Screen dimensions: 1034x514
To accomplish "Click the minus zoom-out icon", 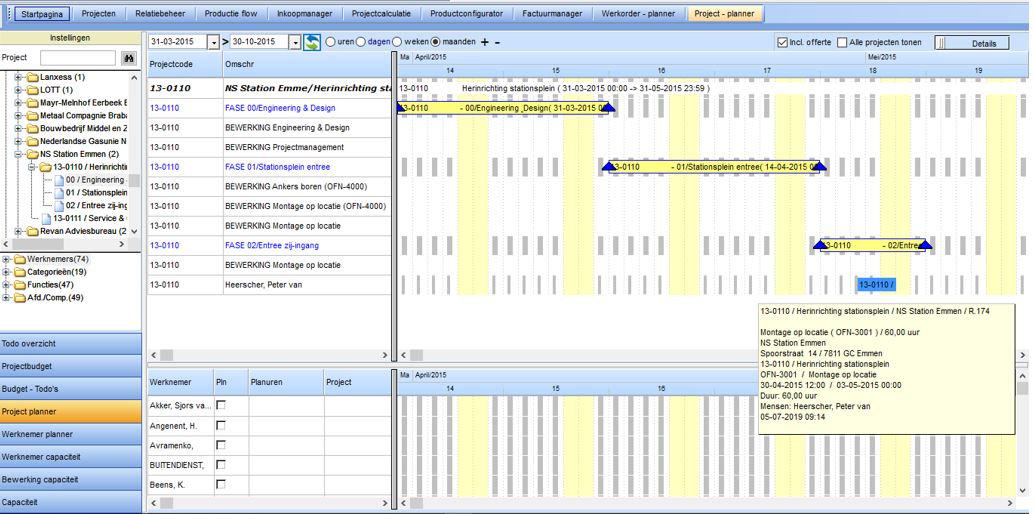I will (x=497, y=42).
